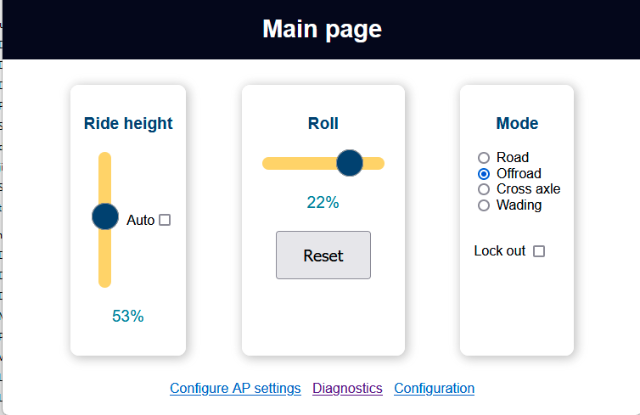Switch mode to Wading
Image resolution: width=640 pixels, height=415 pixels.
[x=484, y=205]
